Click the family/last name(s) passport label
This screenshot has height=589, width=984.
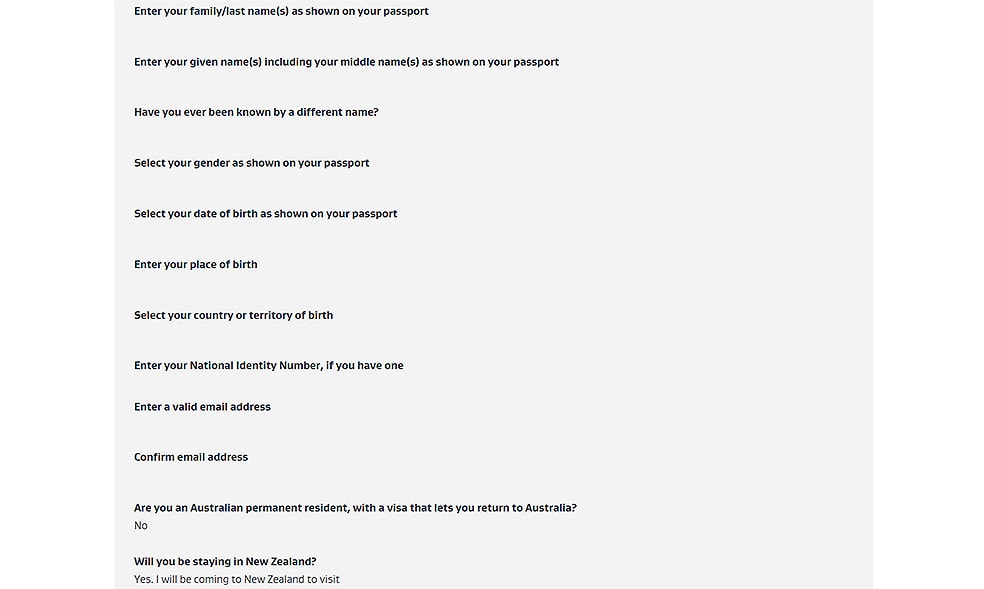pos(281,11)
